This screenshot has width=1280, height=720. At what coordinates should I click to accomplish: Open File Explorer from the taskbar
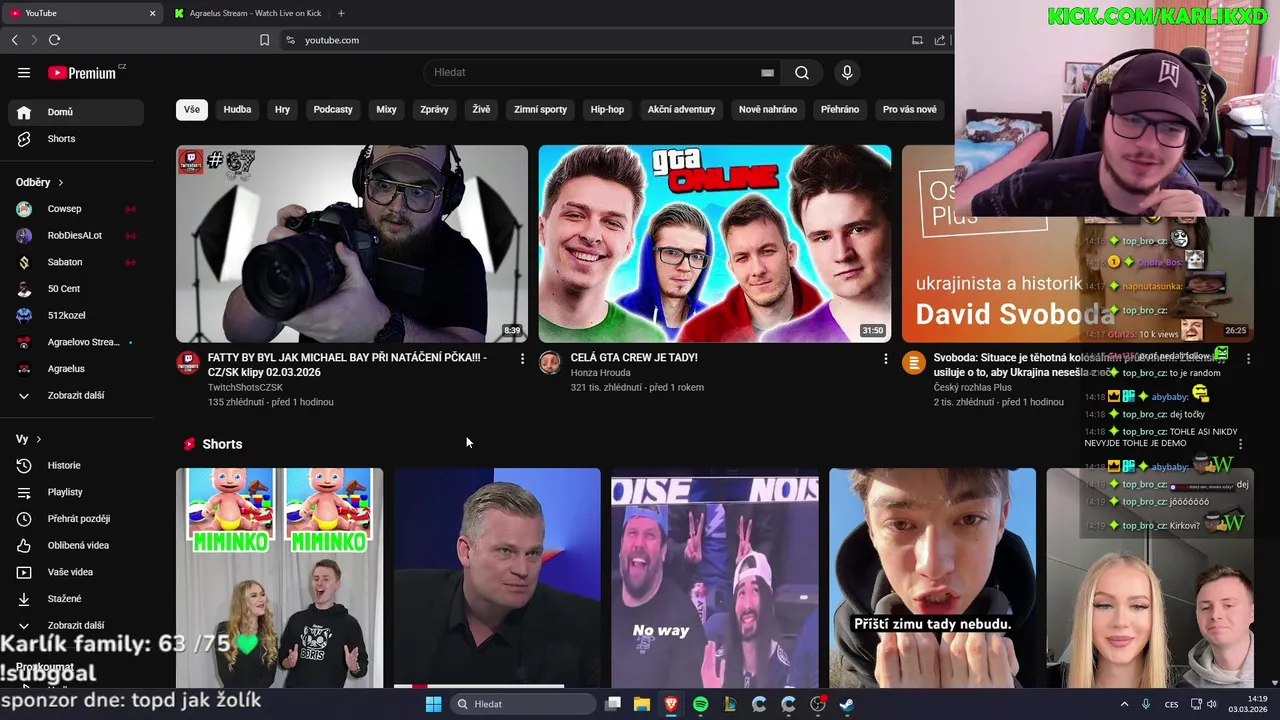tap(642, 704)
